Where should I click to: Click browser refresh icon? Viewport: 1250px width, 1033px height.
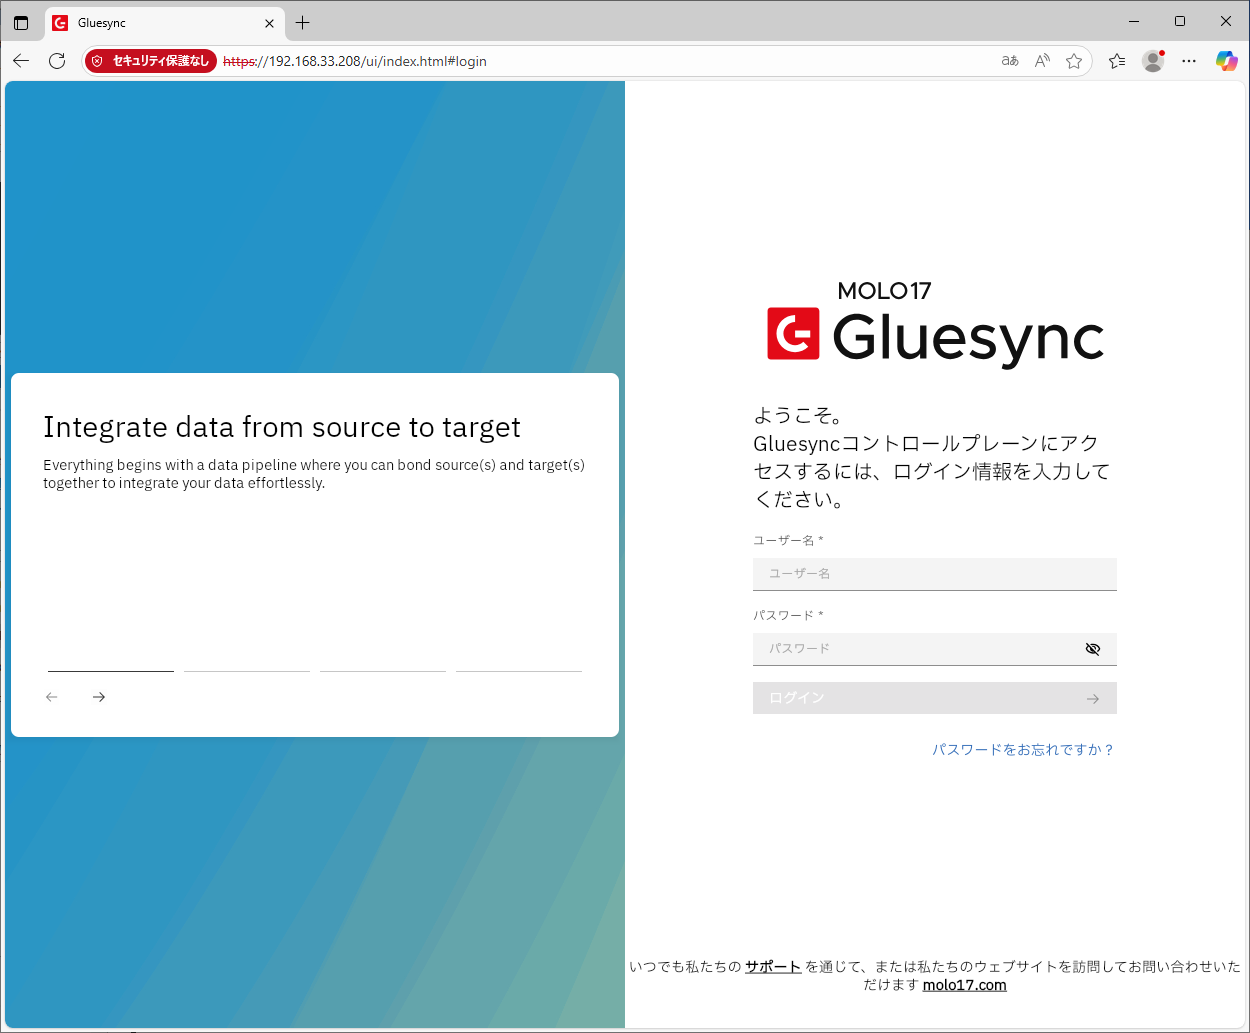[57, 61]
